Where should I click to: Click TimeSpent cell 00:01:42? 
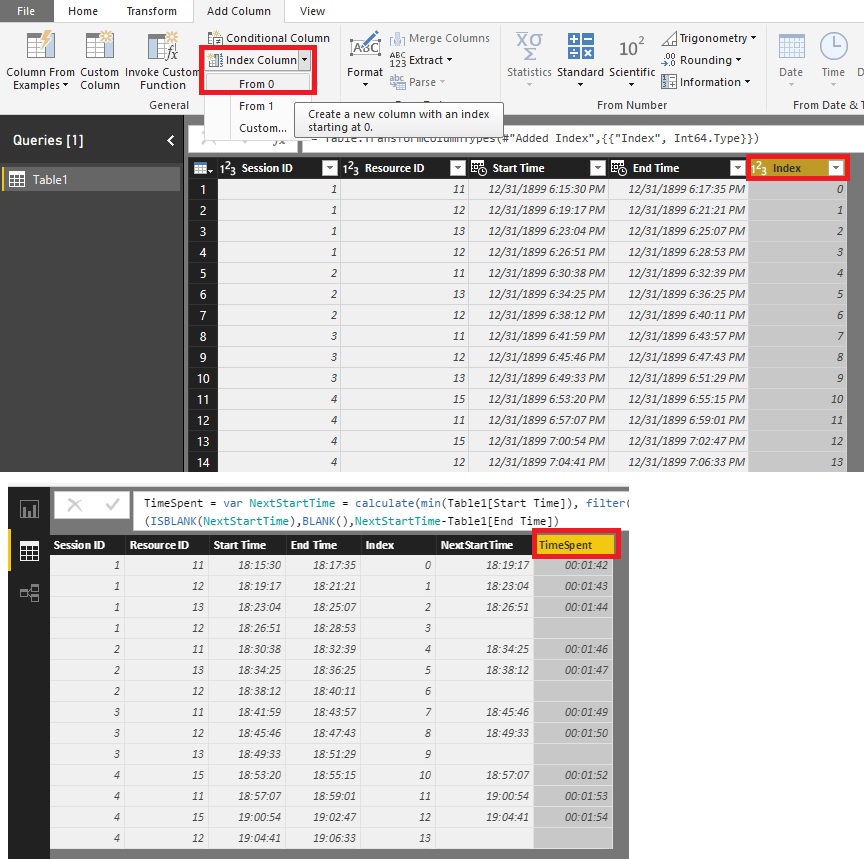(573, 565)
